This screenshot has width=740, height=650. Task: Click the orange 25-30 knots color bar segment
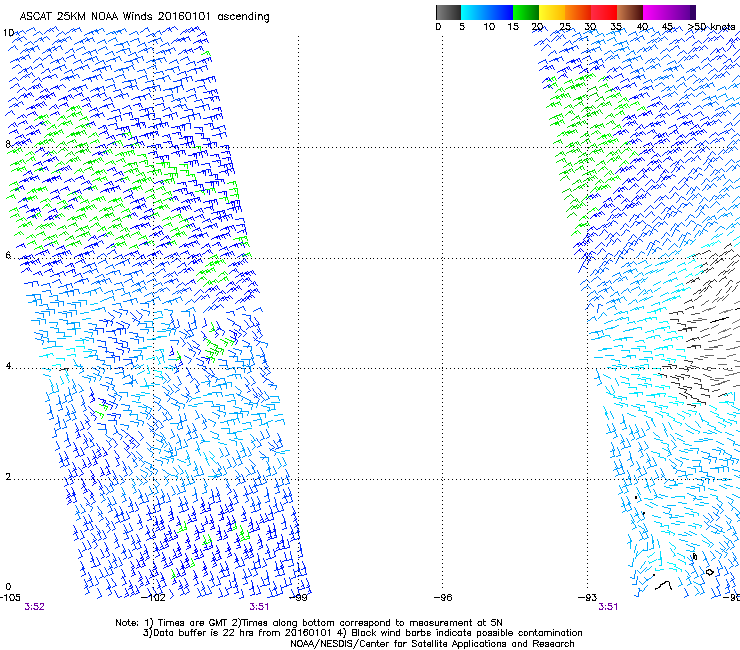point(578,12)
